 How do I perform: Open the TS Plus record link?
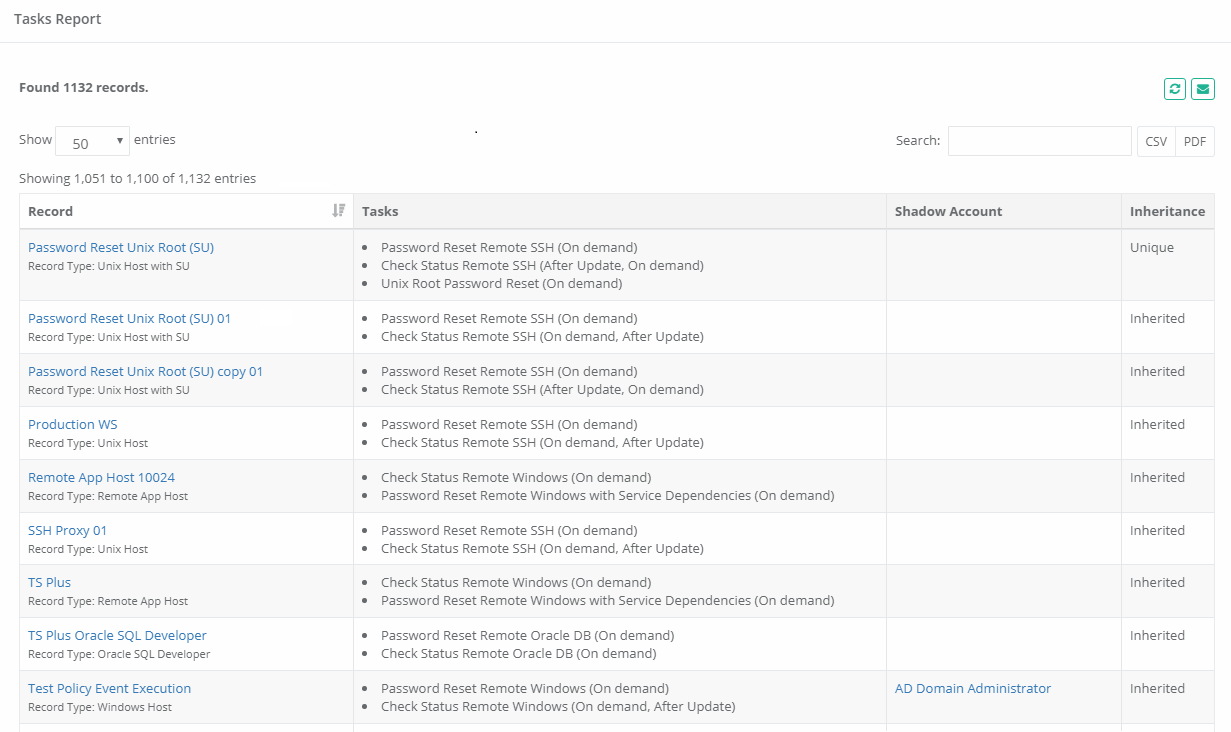coord(49,583)
